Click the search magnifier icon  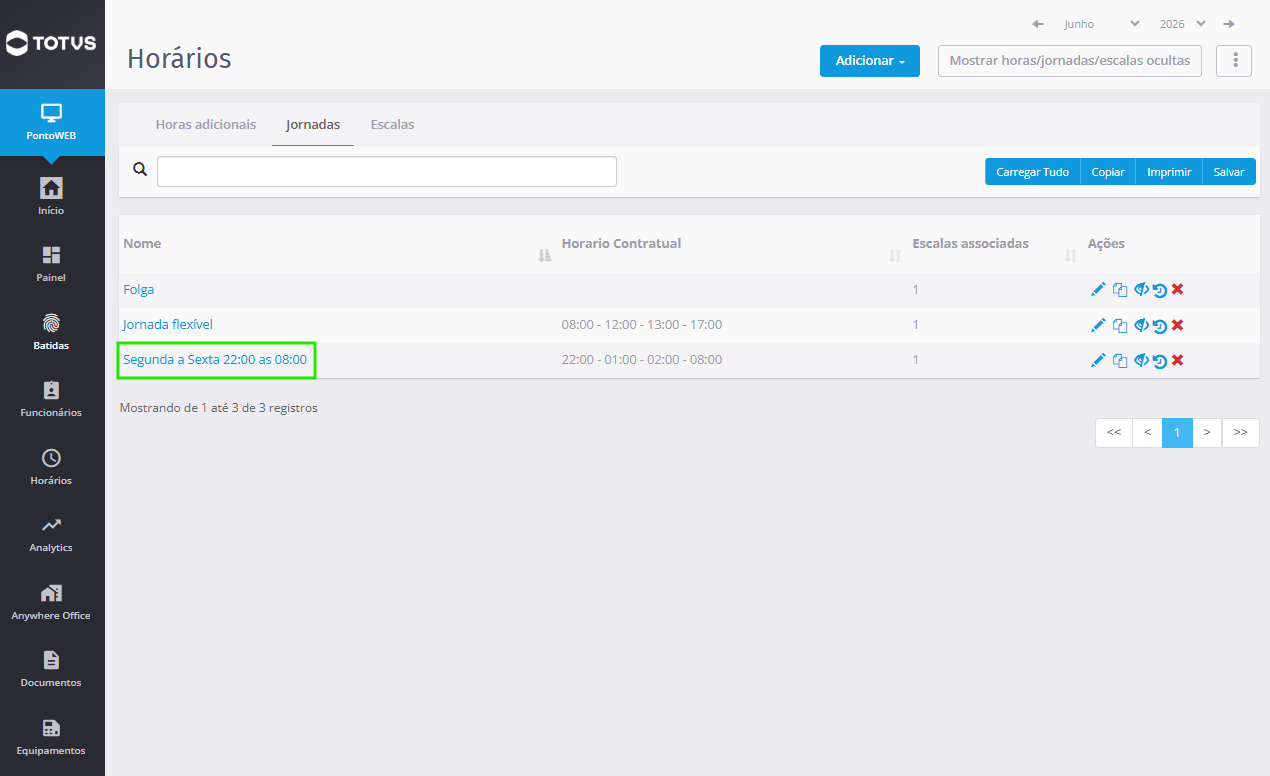click(x=140, y=170)
